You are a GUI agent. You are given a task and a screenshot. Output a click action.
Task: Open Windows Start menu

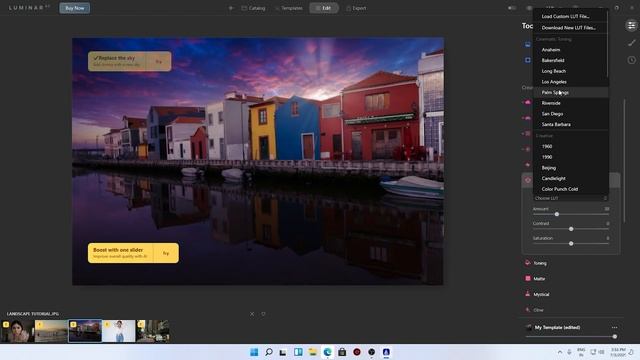click(x=254, y=352)
